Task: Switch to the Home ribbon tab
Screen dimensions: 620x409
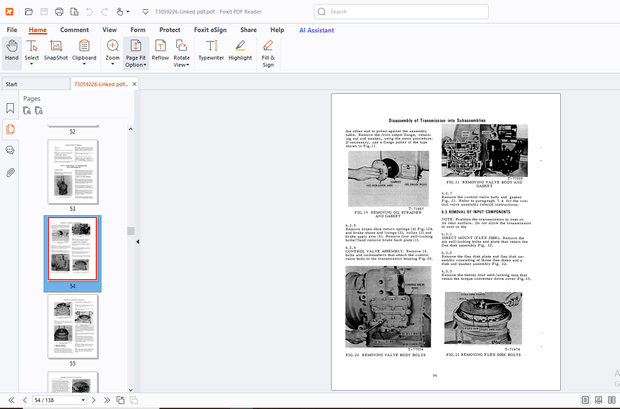Action: 38,30
